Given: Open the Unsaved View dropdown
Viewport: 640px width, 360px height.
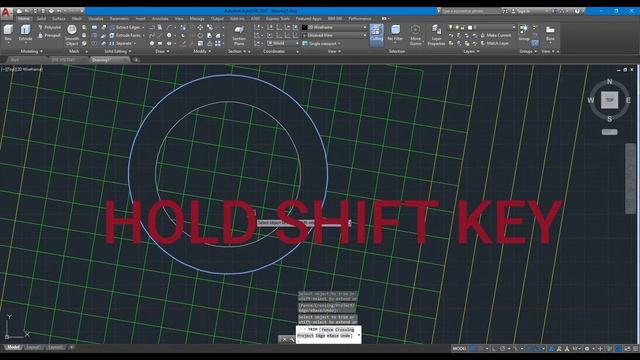Looking at the screenshot, I should [334, 36].
